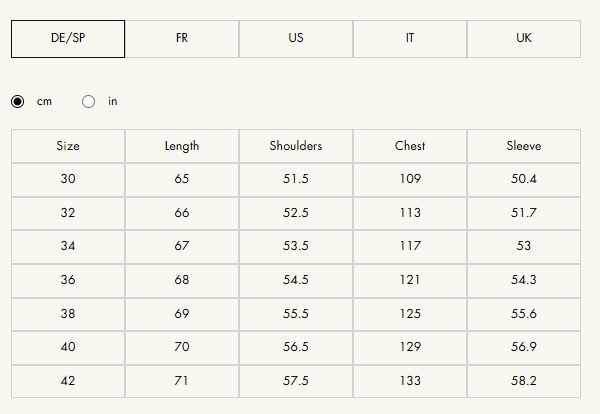Select the cm unit radio button
The width and height of the screenshot is (600, 414).
point(18,101)
